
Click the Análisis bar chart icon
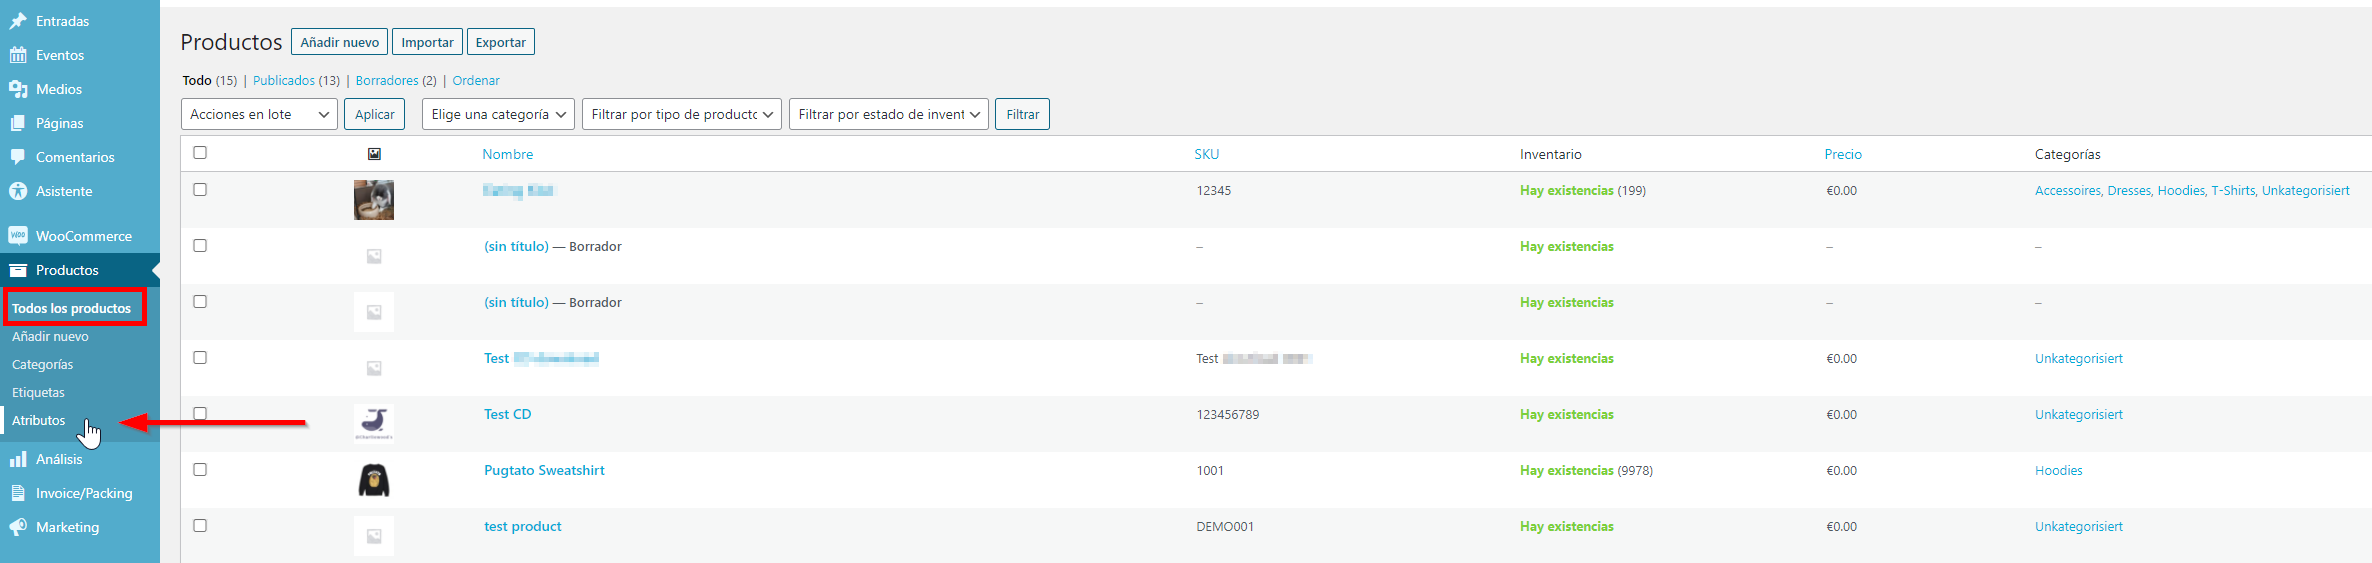(x=18, y=459)
